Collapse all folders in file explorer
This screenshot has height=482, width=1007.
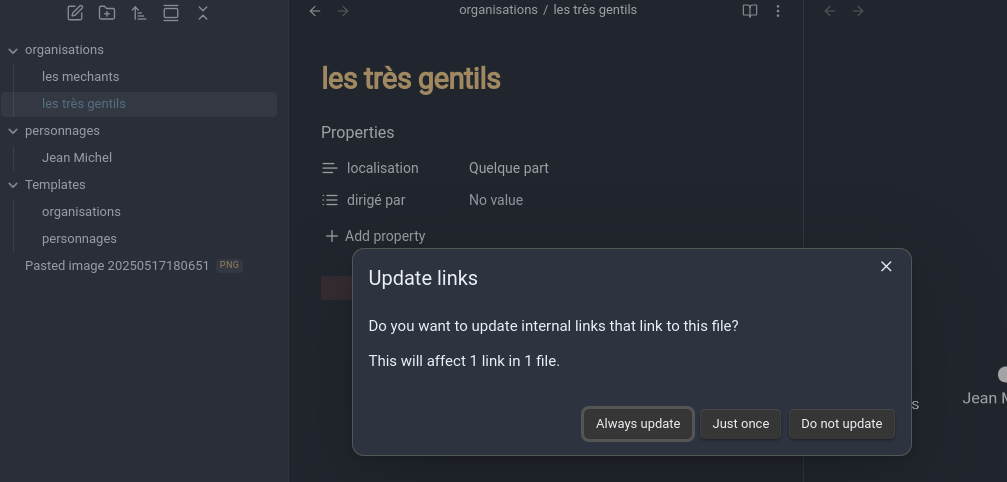tap(203, 13)
